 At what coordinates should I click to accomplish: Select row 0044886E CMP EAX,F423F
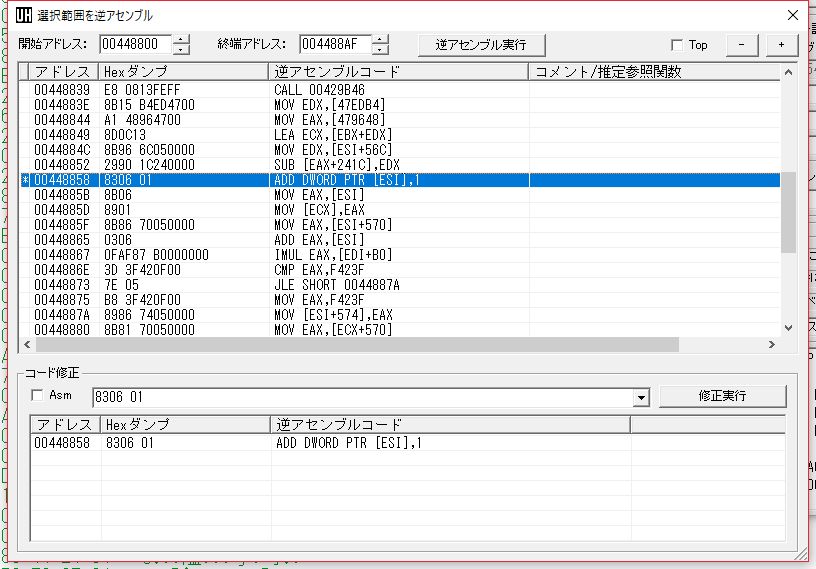(400, 270)
